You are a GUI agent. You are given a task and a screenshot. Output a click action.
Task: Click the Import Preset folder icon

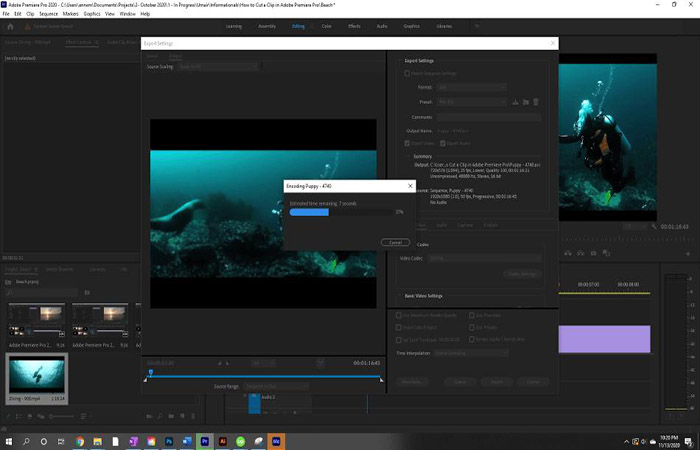tap(525, 102)
